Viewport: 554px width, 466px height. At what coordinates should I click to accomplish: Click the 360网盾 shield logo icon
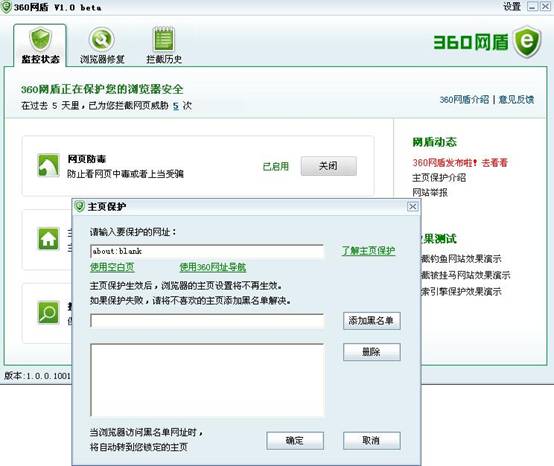(528, 41)
